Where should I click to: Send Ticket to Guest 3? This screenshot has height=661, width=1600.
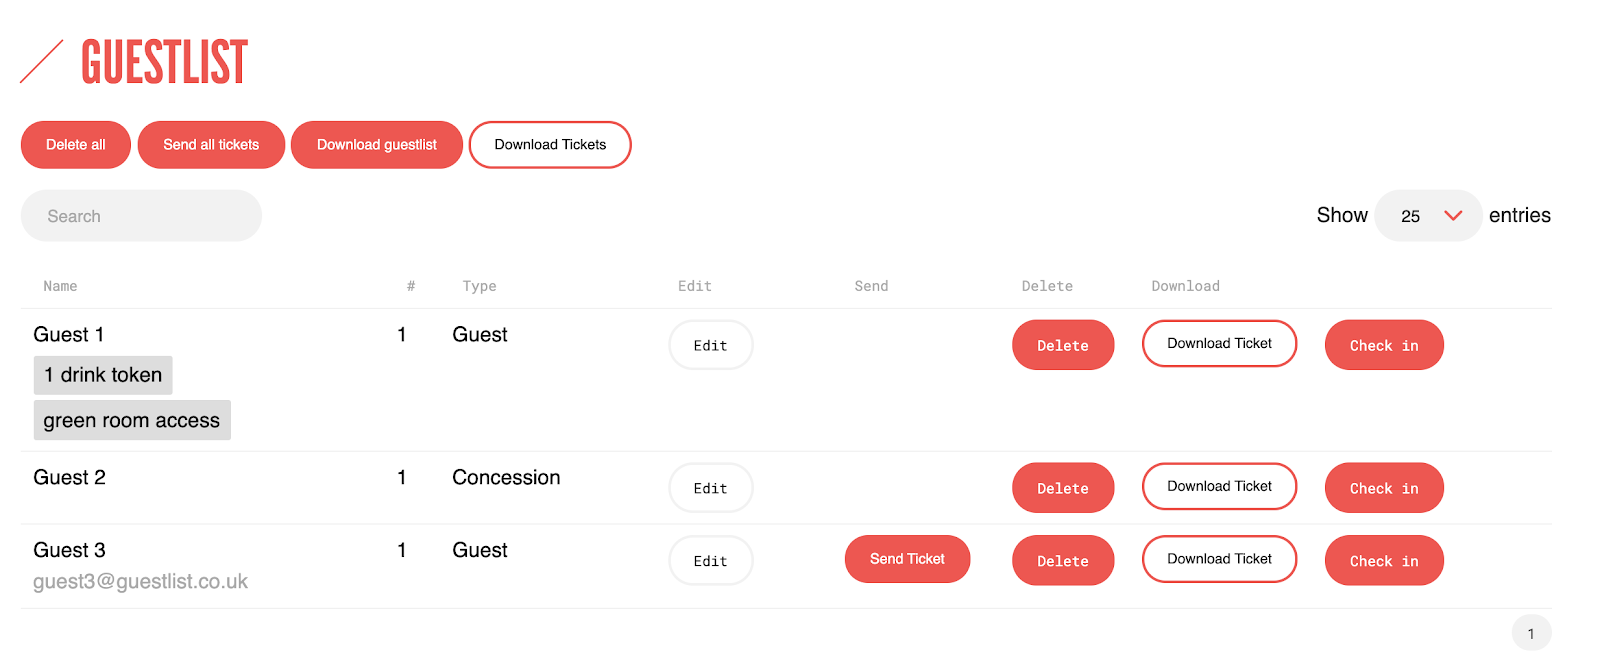[x=907, y=559]
